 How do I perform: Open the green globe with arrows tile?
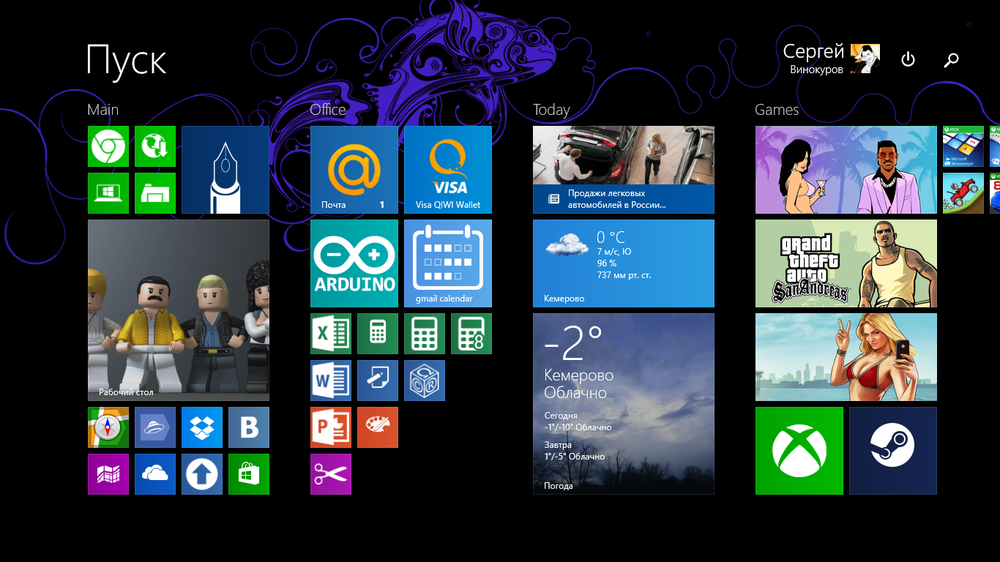click(x=155, y=146)
